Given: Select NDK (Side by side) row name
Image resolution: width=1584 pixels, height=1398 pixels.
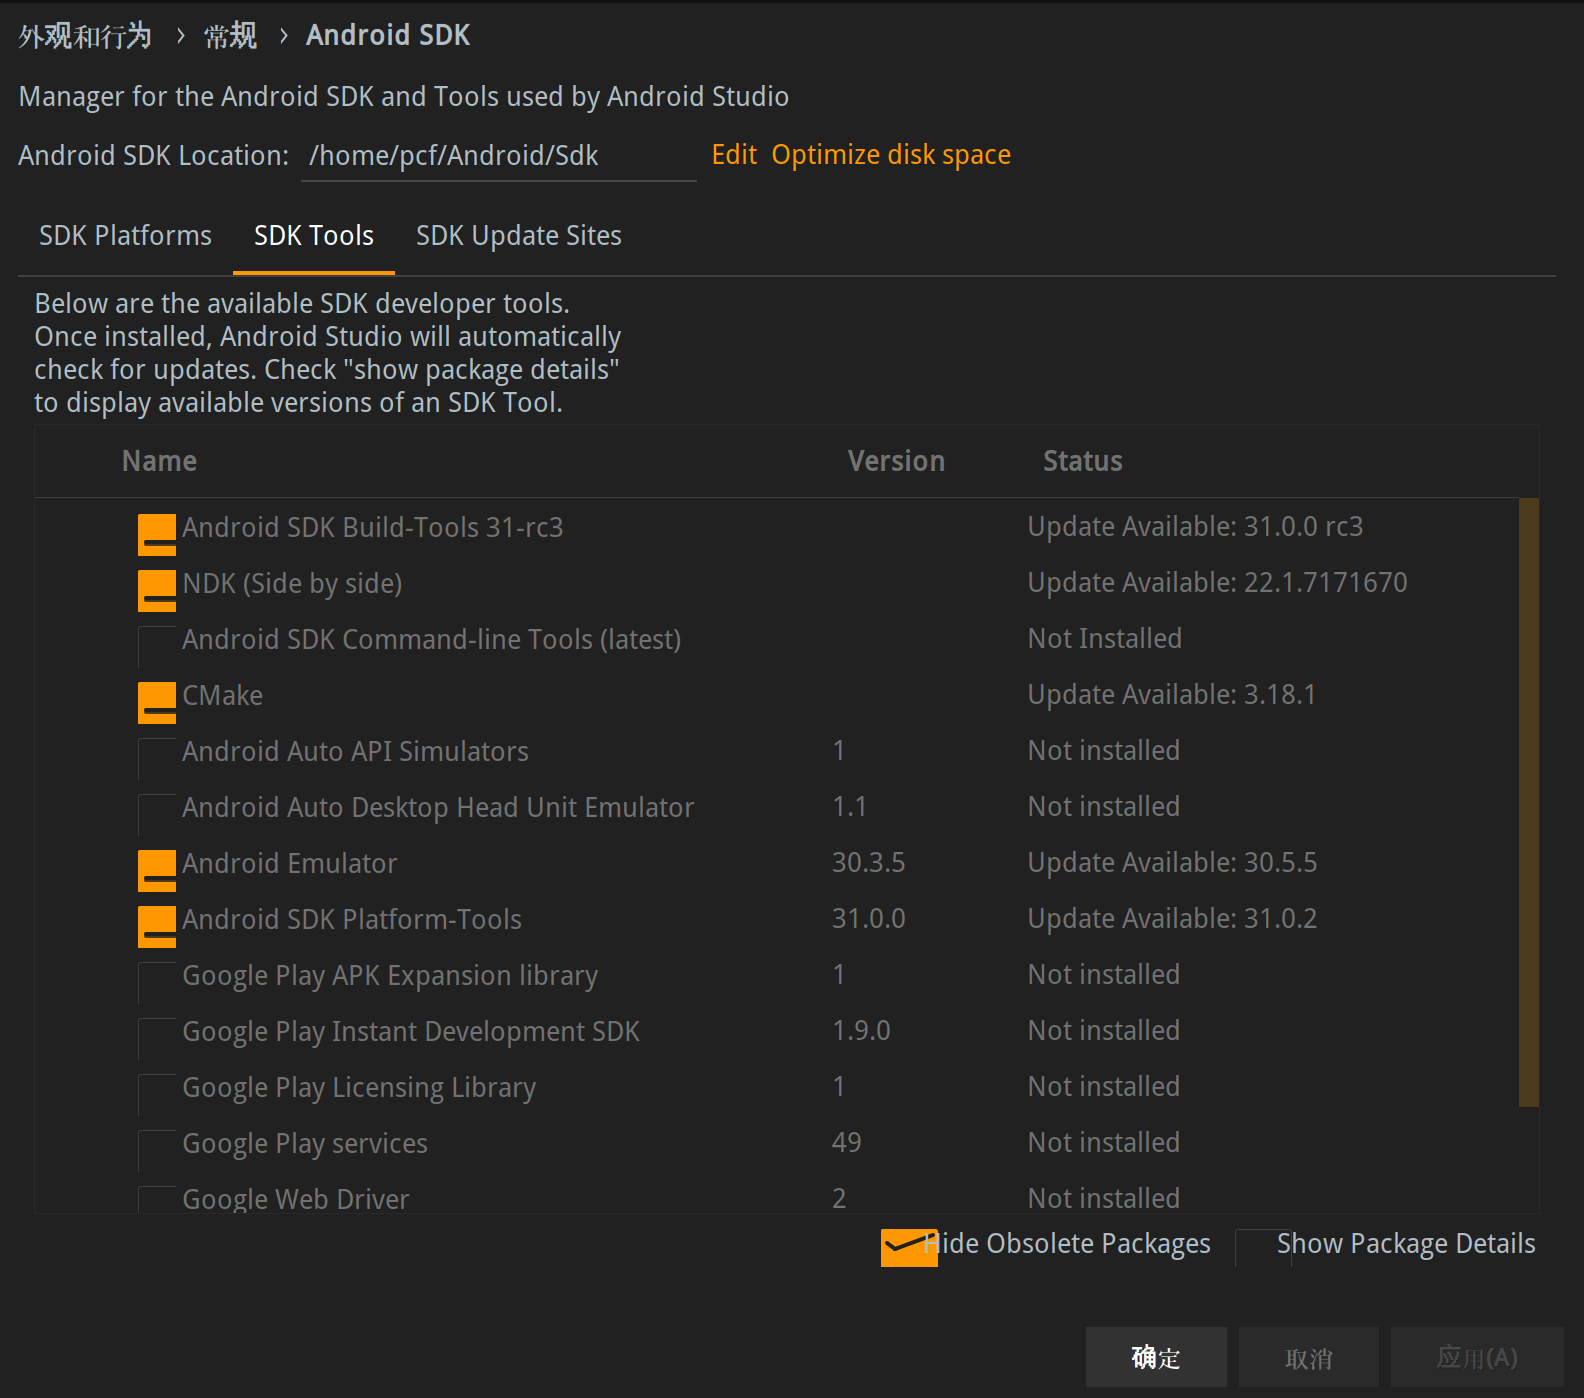Looking at the screenshot, I should pyautogui.click(x=292, y=584).
